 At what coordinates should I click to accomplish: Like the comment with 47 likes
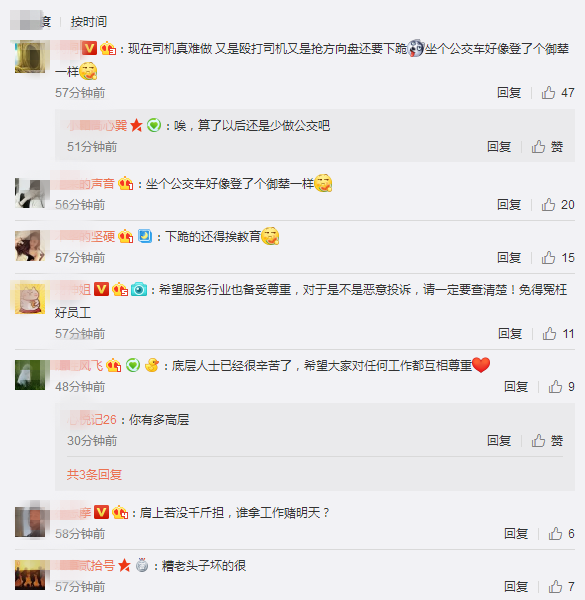pyautogui.click(x=557, y=93)
